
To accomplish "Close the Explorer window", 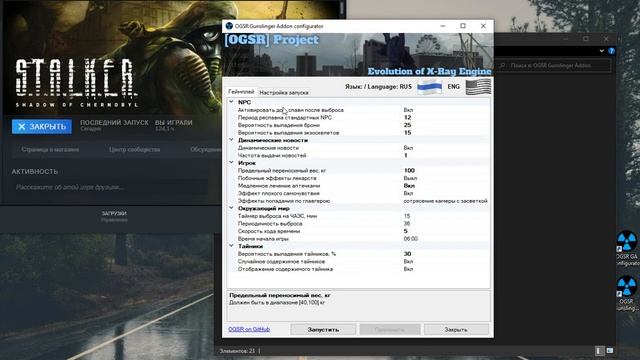I will click(x=606, y=39).
